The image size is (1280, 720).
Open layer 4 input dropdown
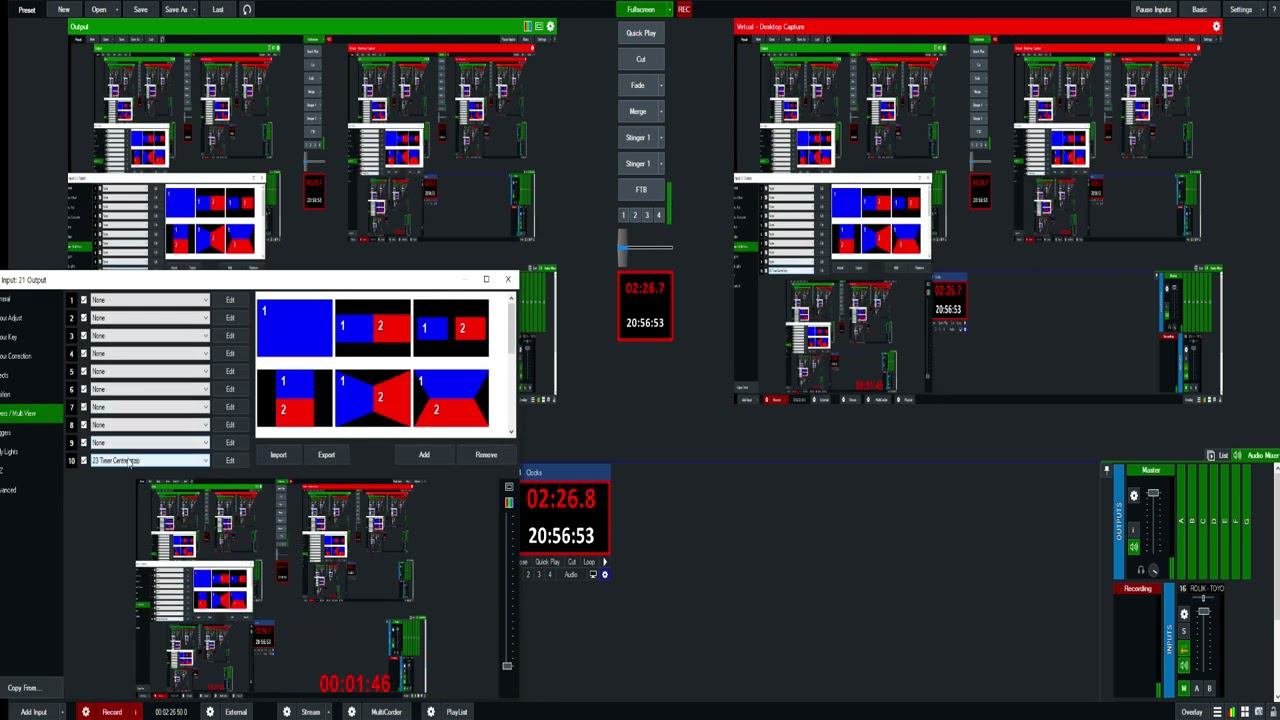(150, 353)
